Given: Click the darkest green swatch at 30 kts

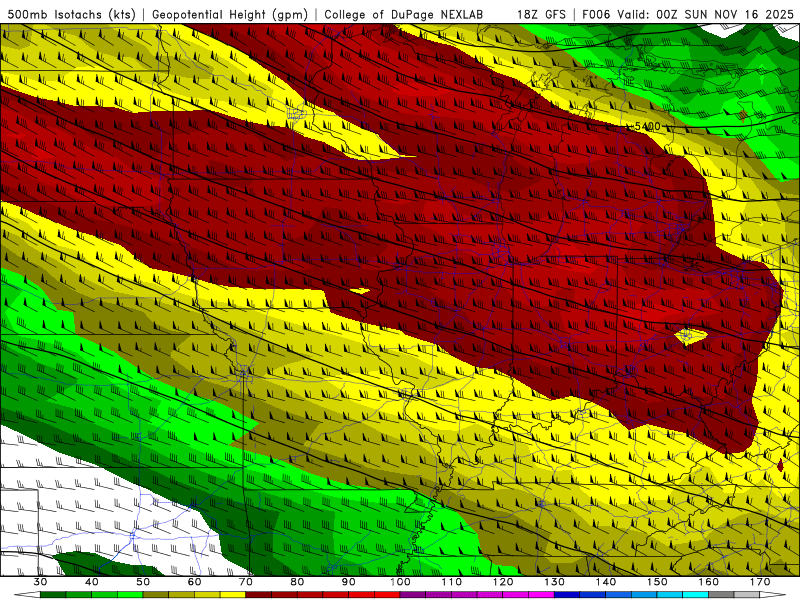Looking at the screenshot, I should click(53, 595).
